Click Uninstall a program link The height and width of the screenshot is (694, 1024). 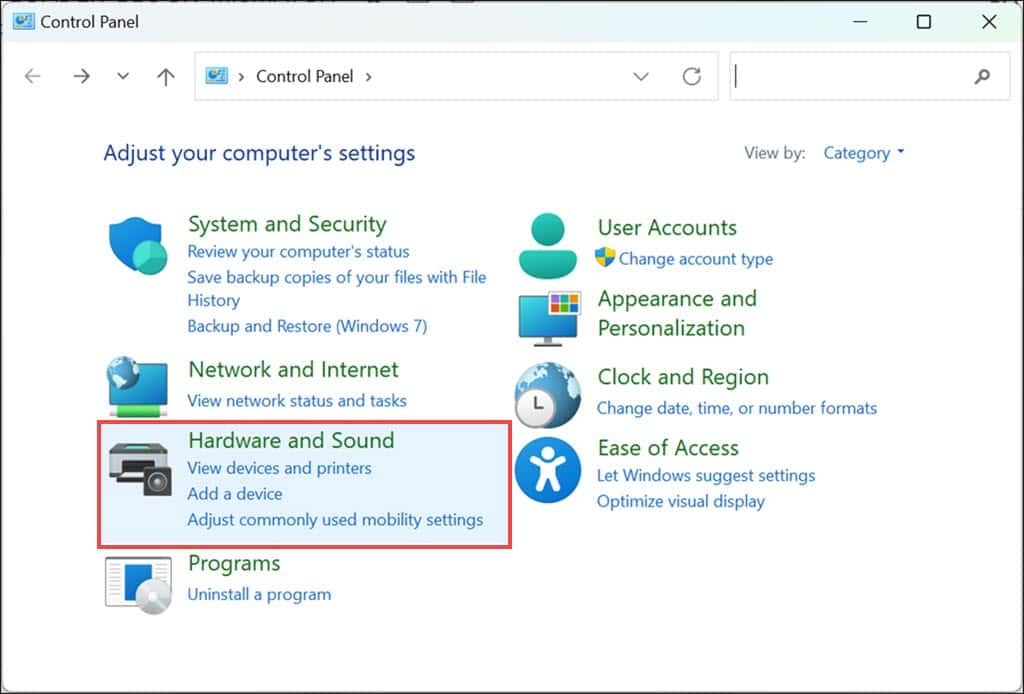click(259, 594)
